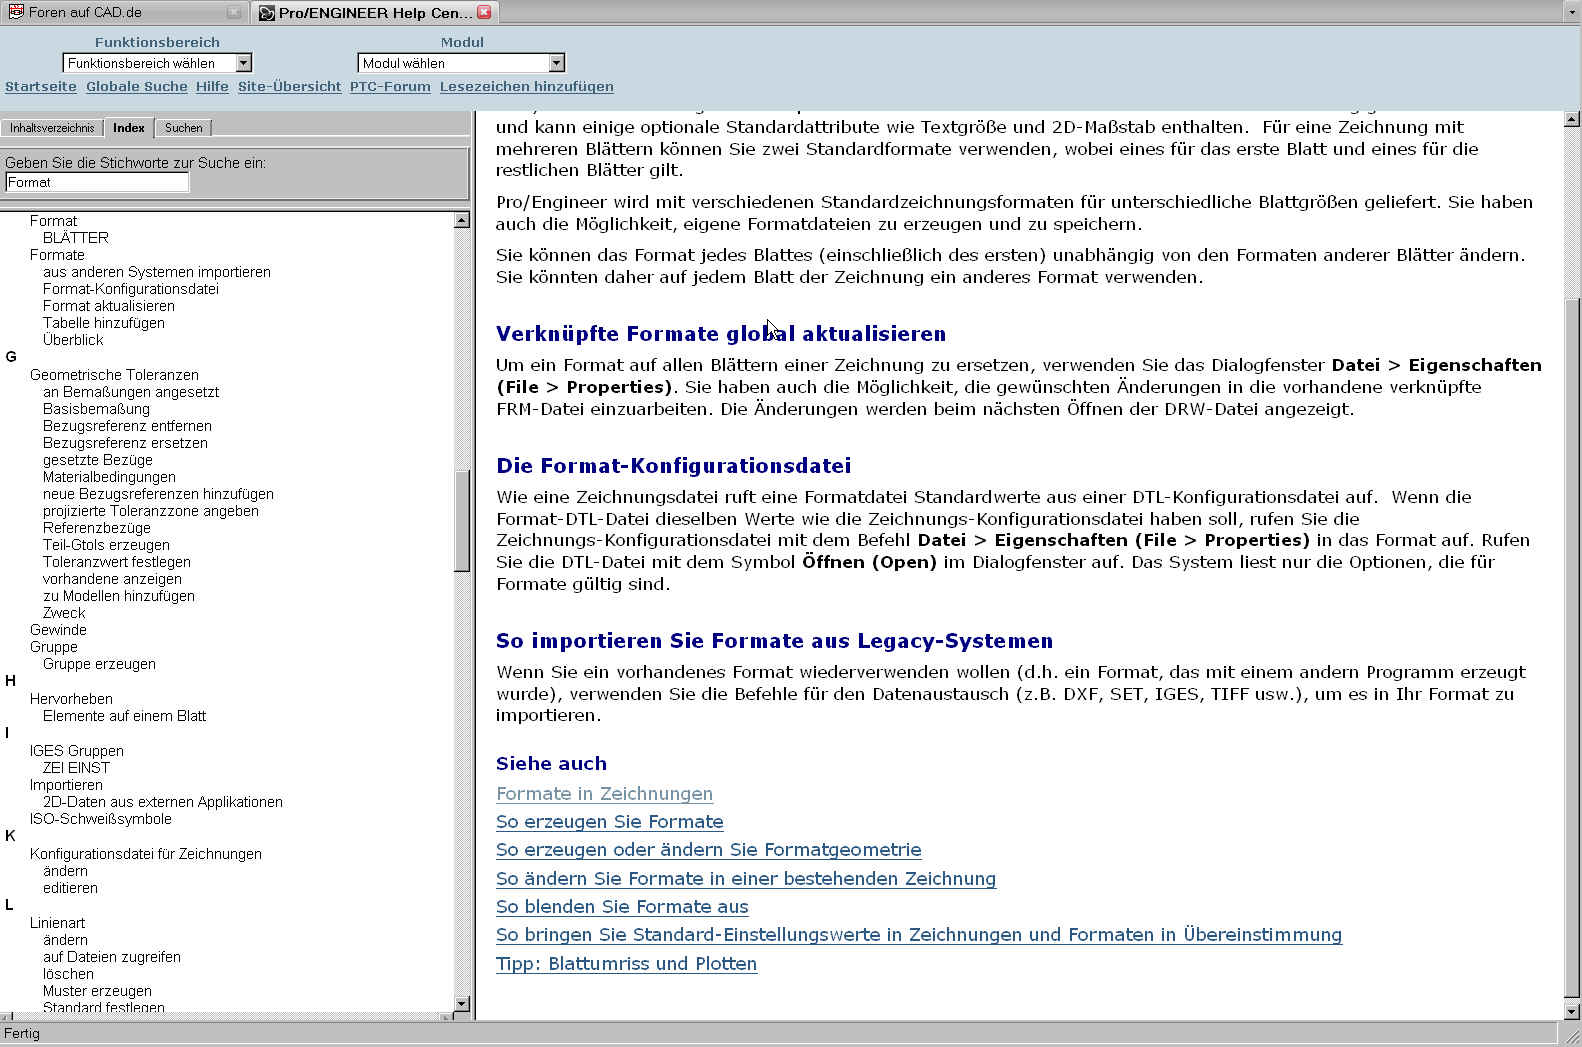Open index entry neue Bezugsreferenzen hinzufügen
The width and height of the screenshot is (1582, 1047).
[x=158, y=494]
